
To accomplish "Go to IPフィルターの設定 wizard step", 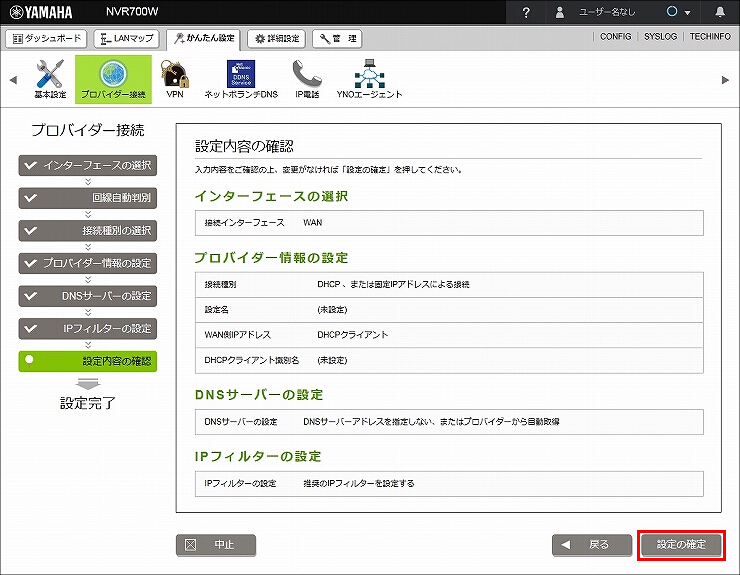I will [x=88, y=329].
